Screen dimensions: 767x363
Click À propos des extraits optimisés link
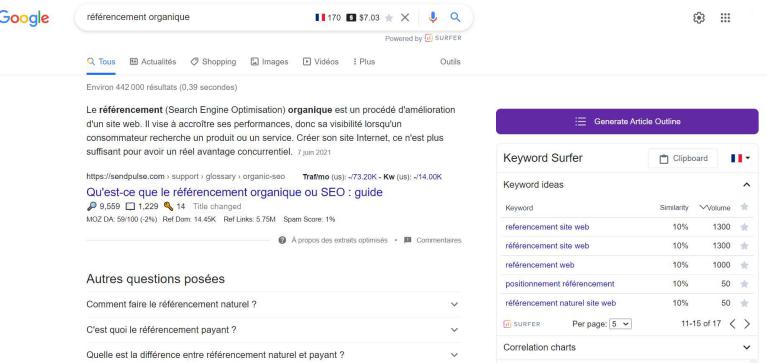tap(339, 240)
